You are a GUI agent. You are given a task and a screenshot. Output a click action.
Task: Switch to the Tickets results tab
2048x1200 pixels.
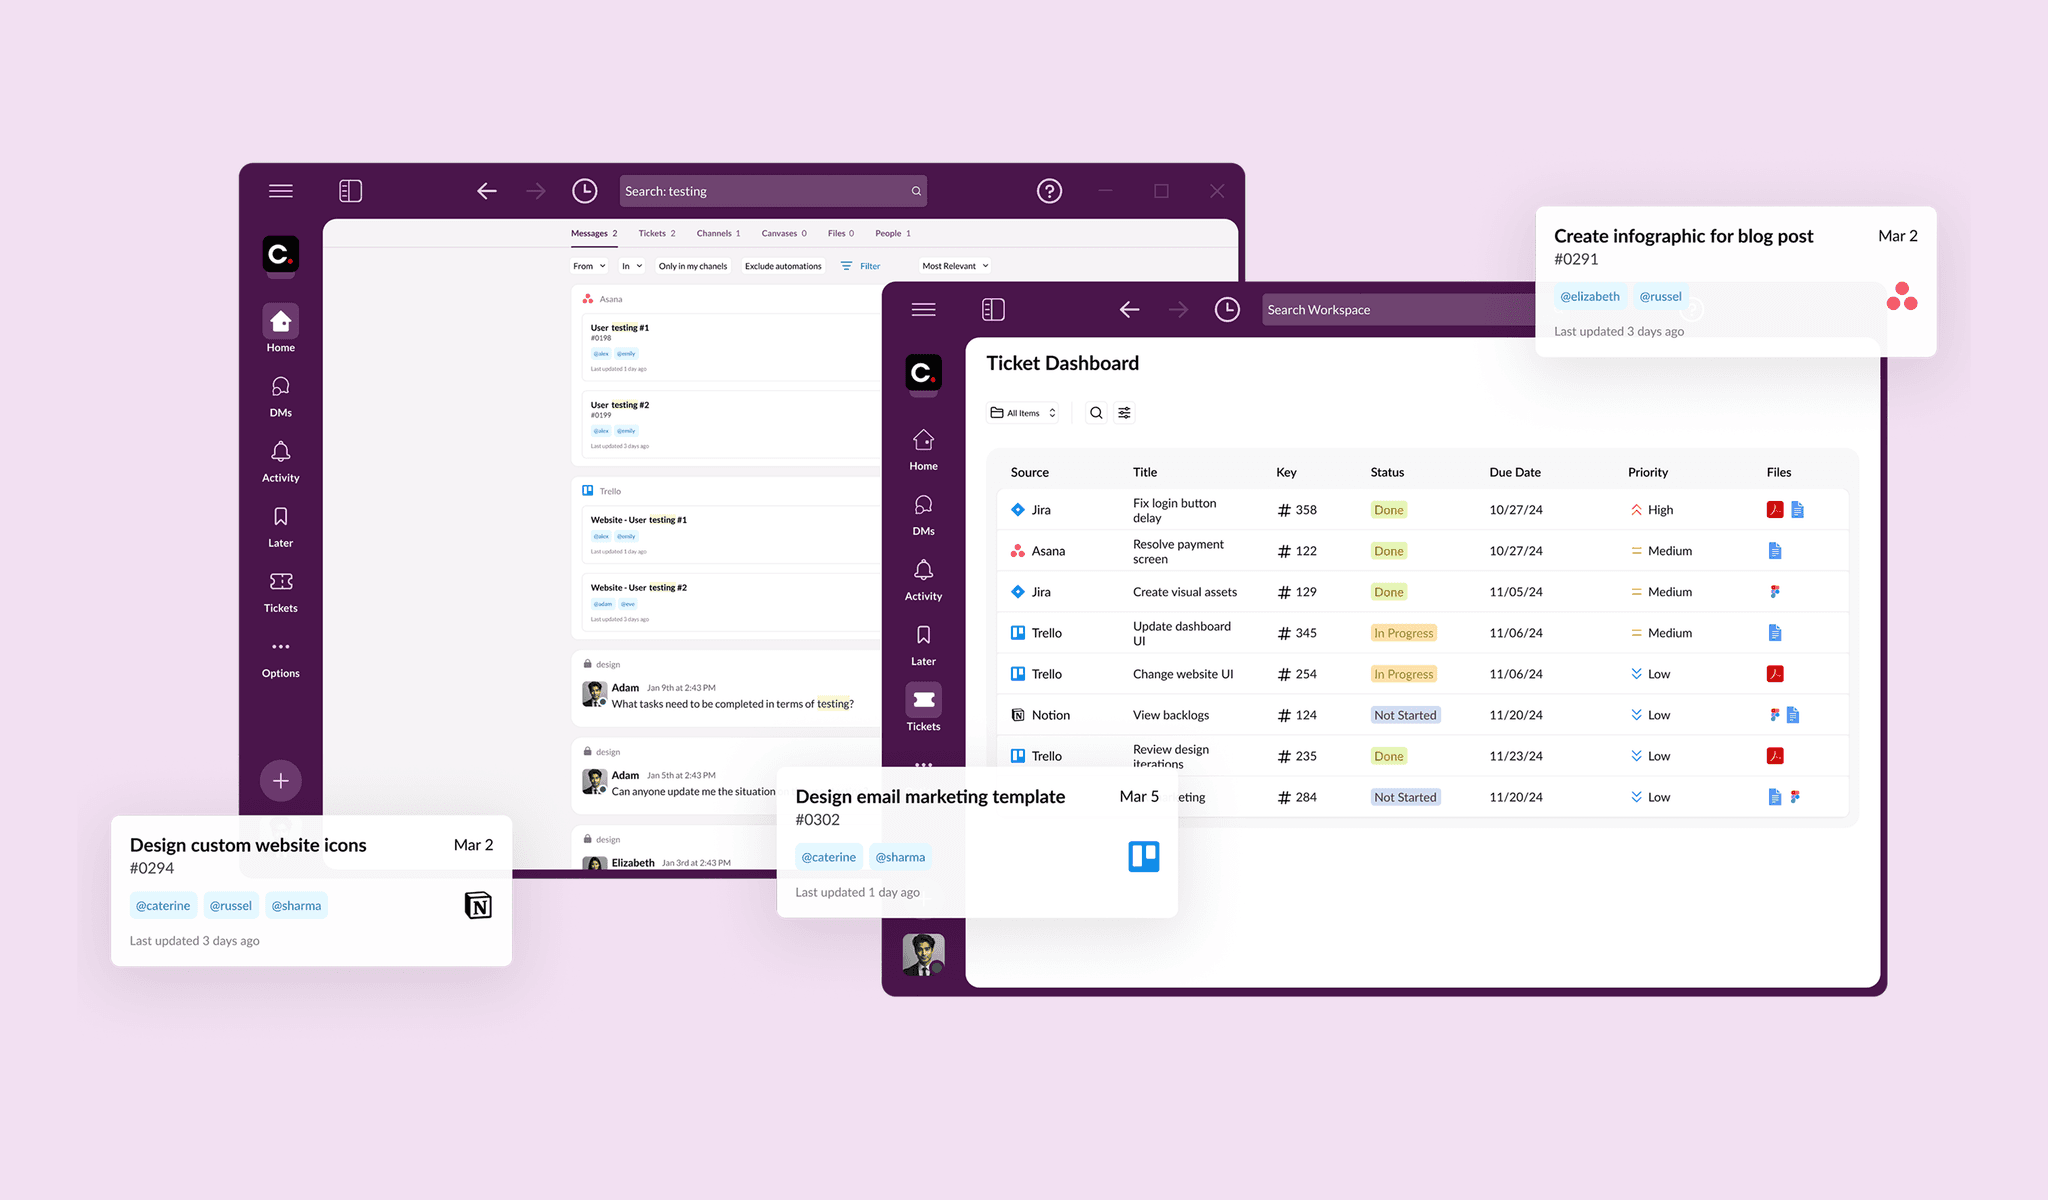657,234
